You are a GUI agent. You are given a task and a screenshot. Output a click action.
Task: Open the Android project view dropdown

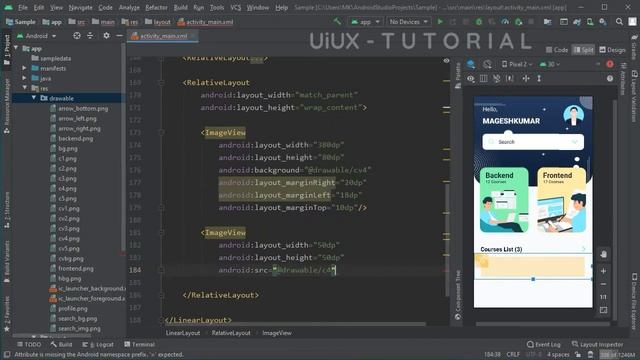point(36,36)
